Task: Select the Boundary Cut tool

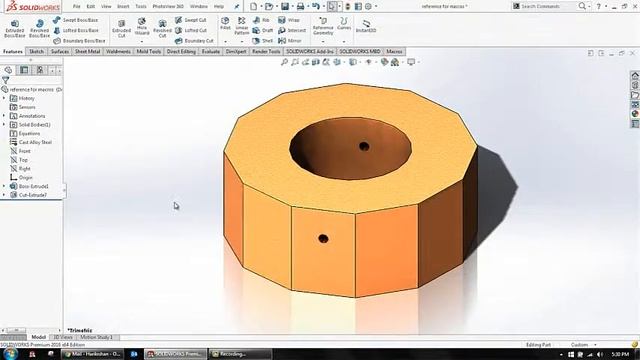Action: pyautogui.click(x=194, y=41)
